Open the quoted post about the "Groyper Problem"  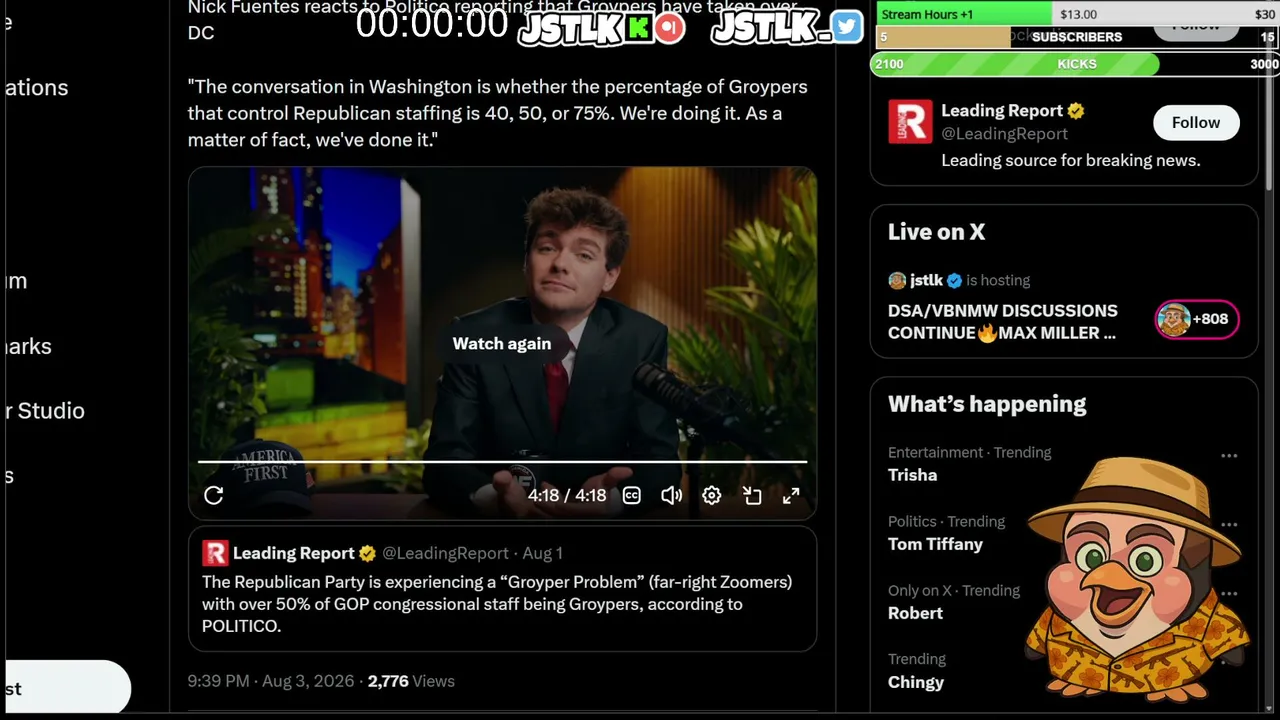tap(502, 589)
